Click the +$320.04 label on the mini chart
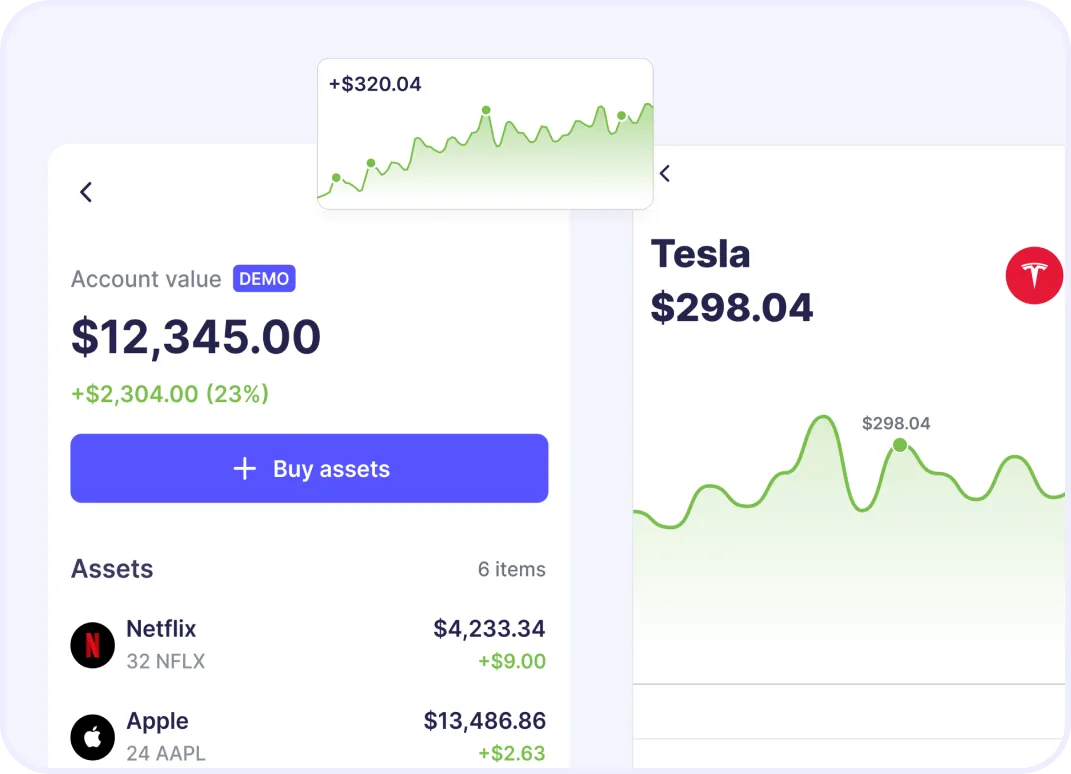This screenshot has width=1071, height=774. coord(375,84)
